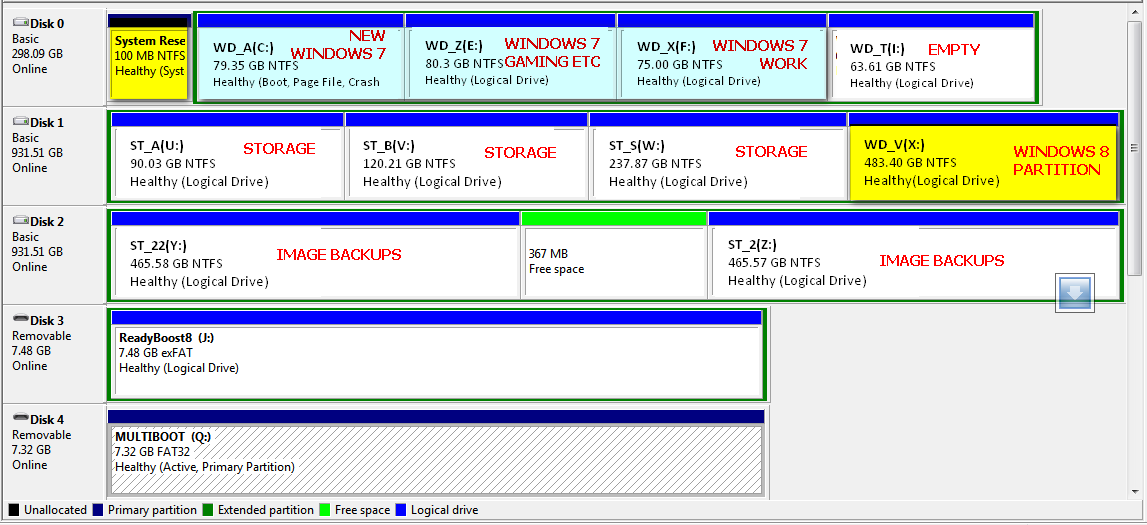Select the WD_V (X:) Windows 8 partition

[983, 162]
